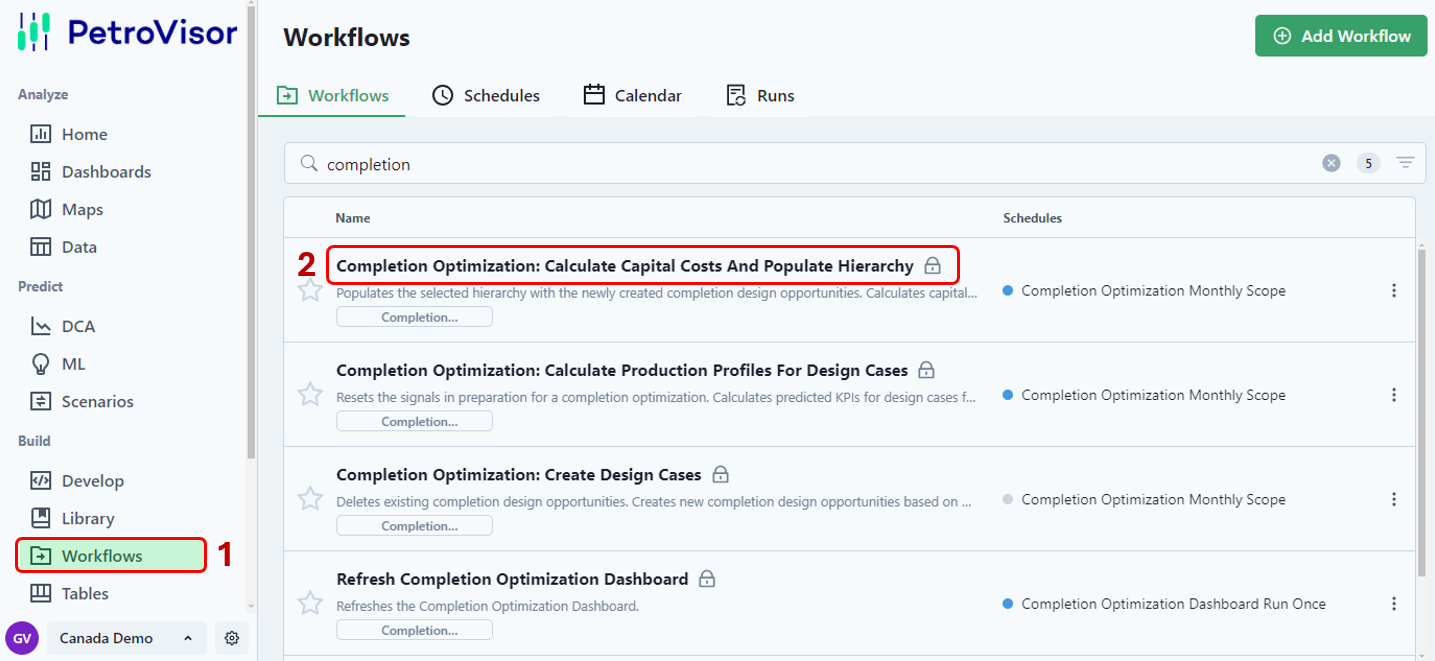Open Scenarios in sidebar
The height and width of the screenshot is (661, 1435).
click(82, 402)
